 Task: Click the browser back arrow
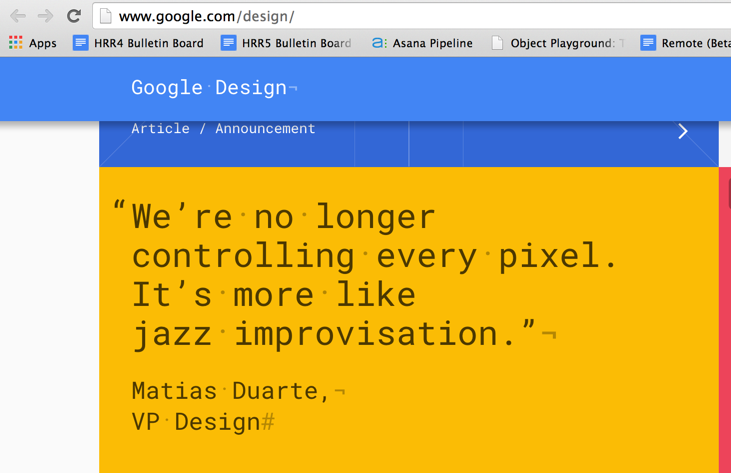(x=18, y=16)
